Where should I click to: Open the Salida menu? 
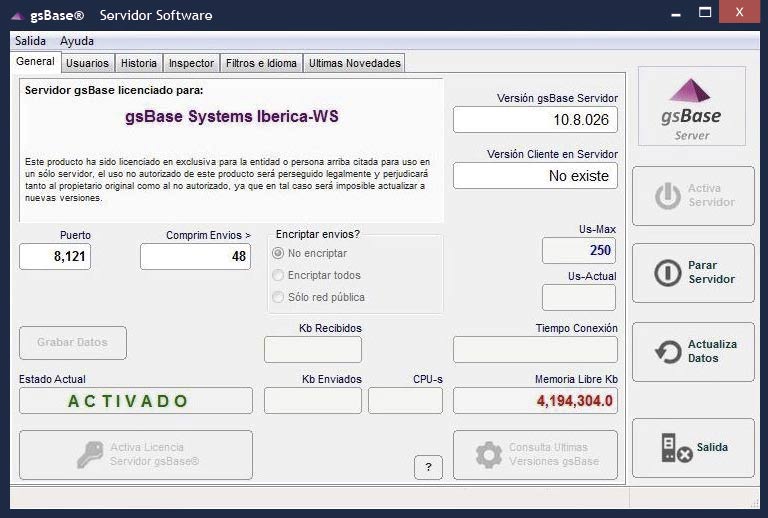30,41
